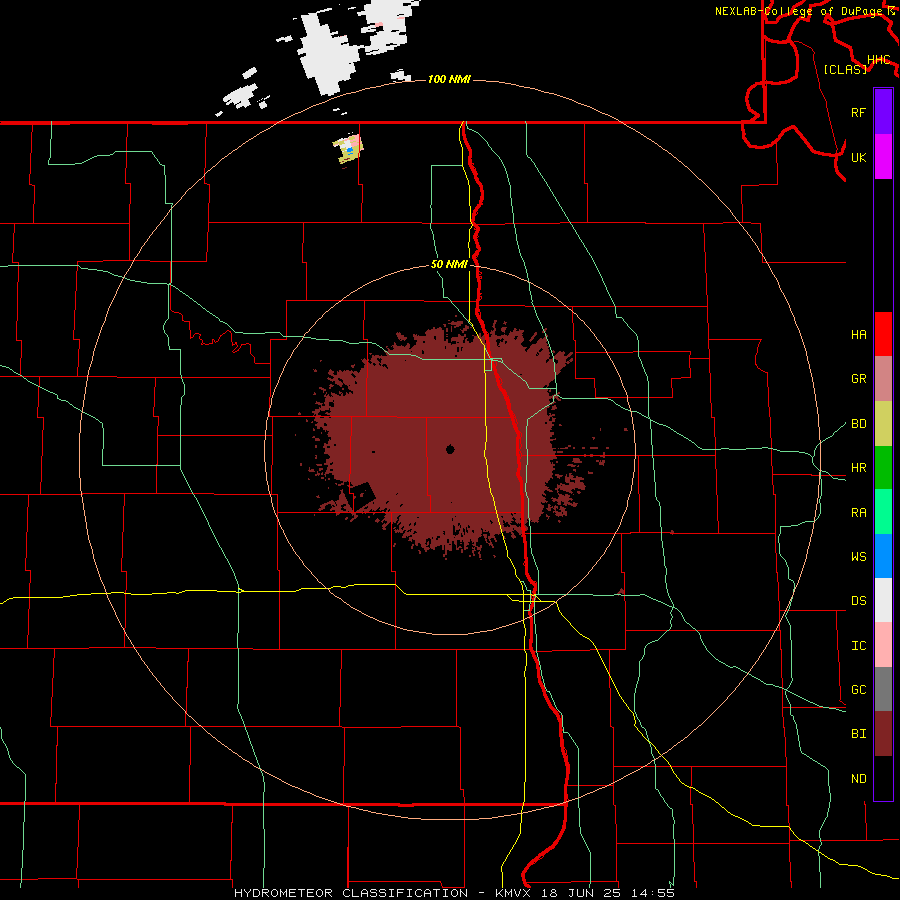Click the BD legend label
Screen dimensions: 900x900
859,424
